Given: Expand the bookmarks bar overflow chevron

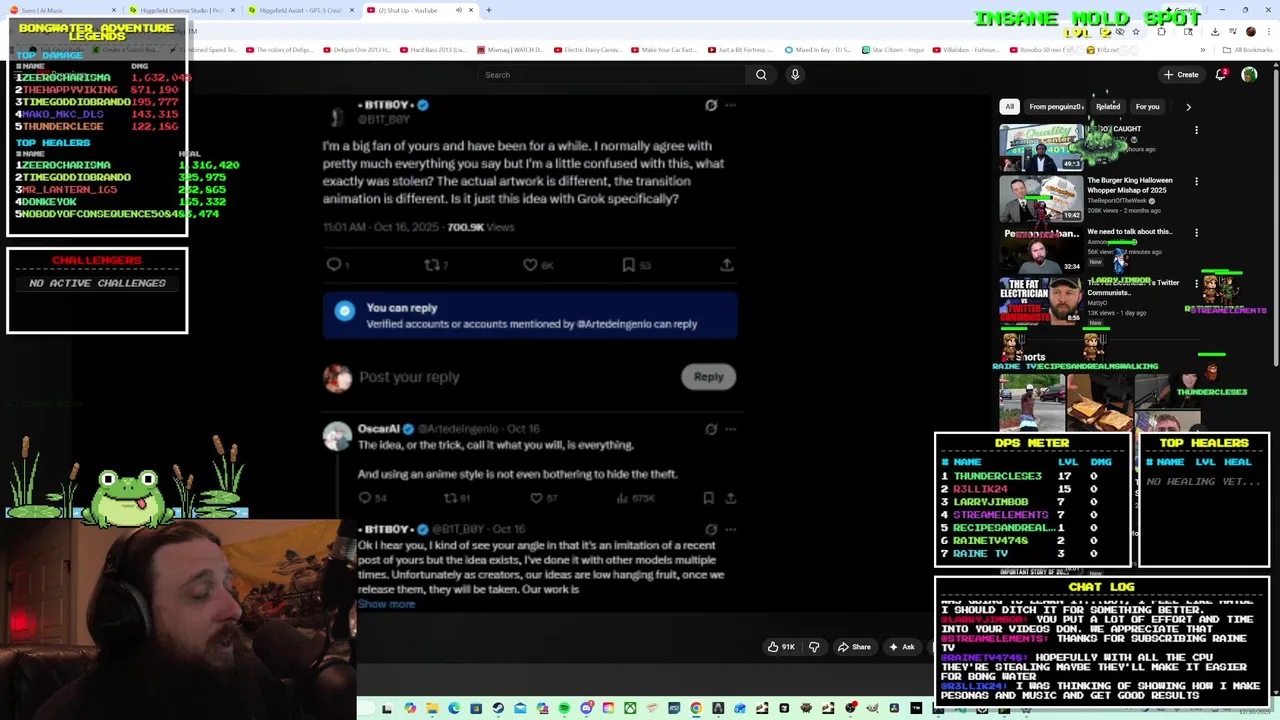Looking at the screenshot, I should (x=1202, y=50).
